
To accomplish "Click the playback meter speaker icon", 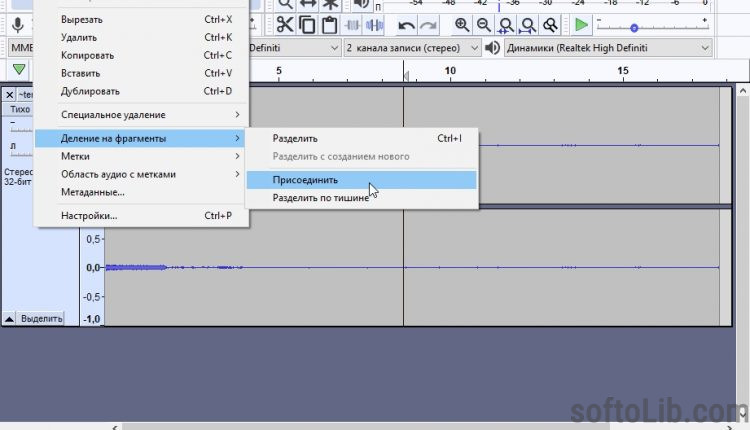I will pyautogui.click(x=361, y=4).
